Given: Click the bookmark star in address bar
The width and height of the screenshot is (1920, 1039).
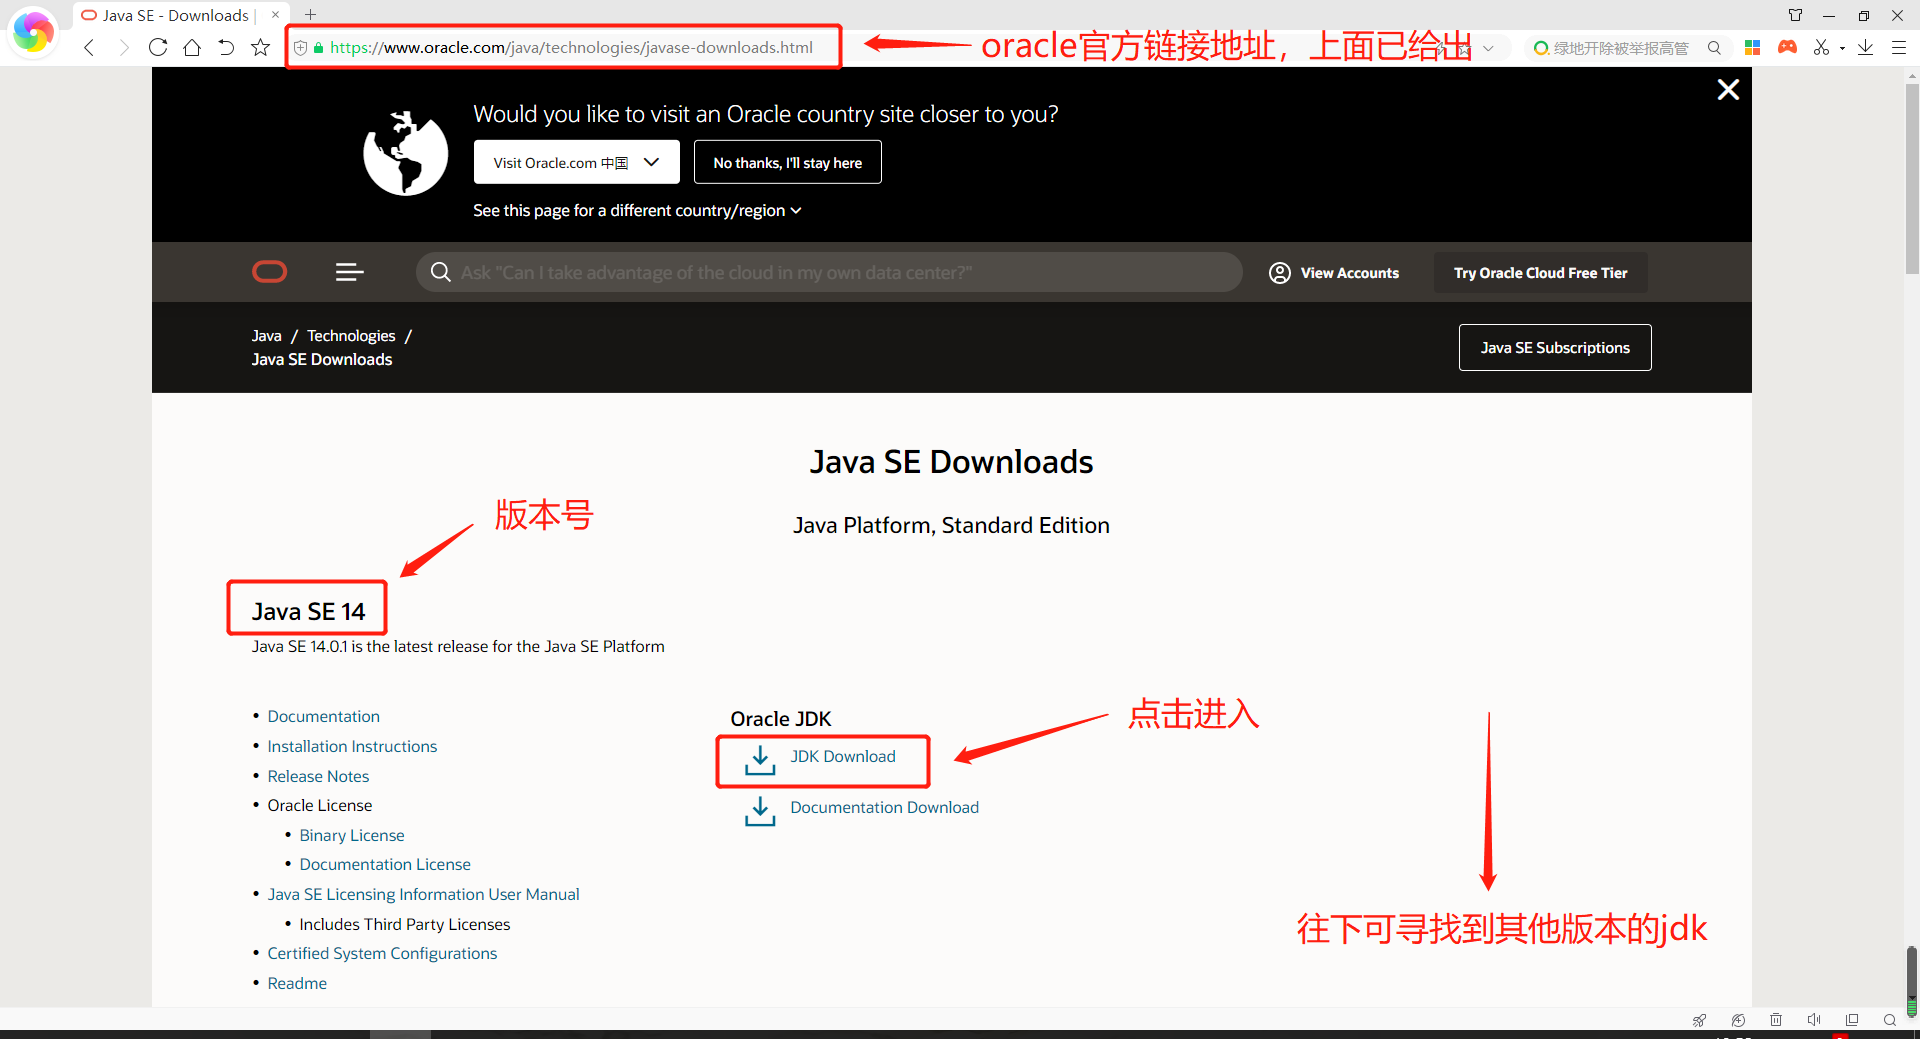Looking at the screenshot, I should pos(260,47).
